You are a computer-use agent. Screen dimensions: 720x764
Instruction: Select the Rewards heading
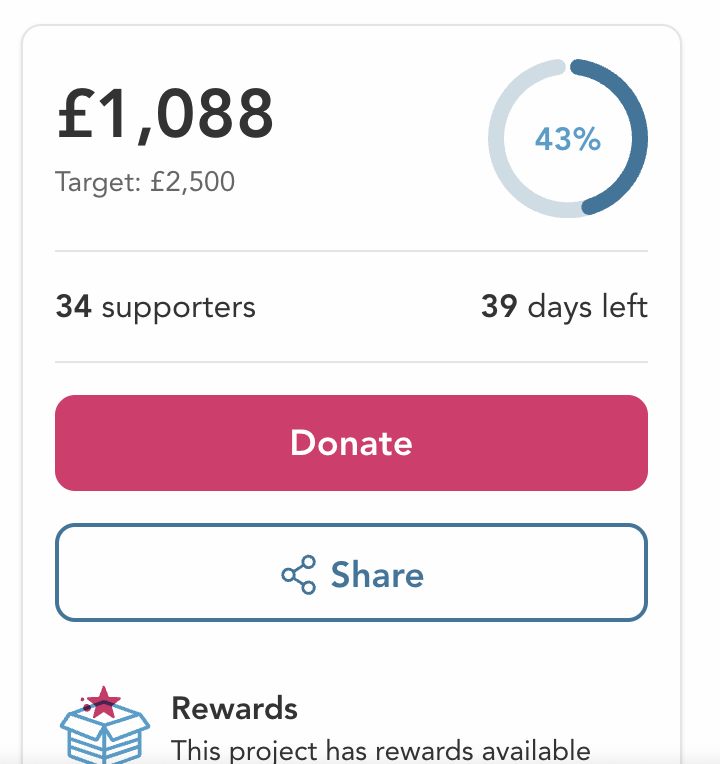point(235,708)
